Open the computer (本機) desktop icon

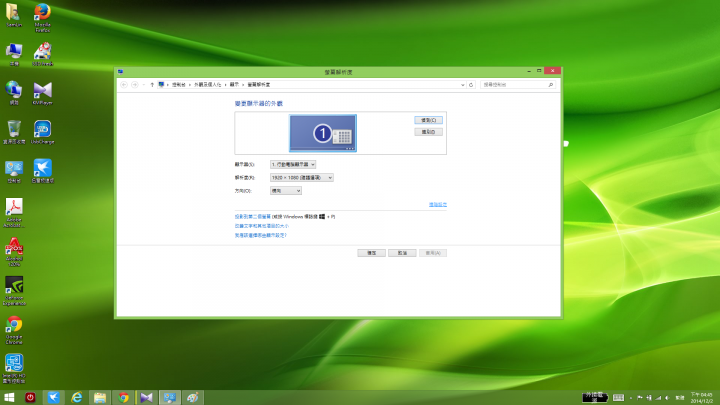point(14,54)
